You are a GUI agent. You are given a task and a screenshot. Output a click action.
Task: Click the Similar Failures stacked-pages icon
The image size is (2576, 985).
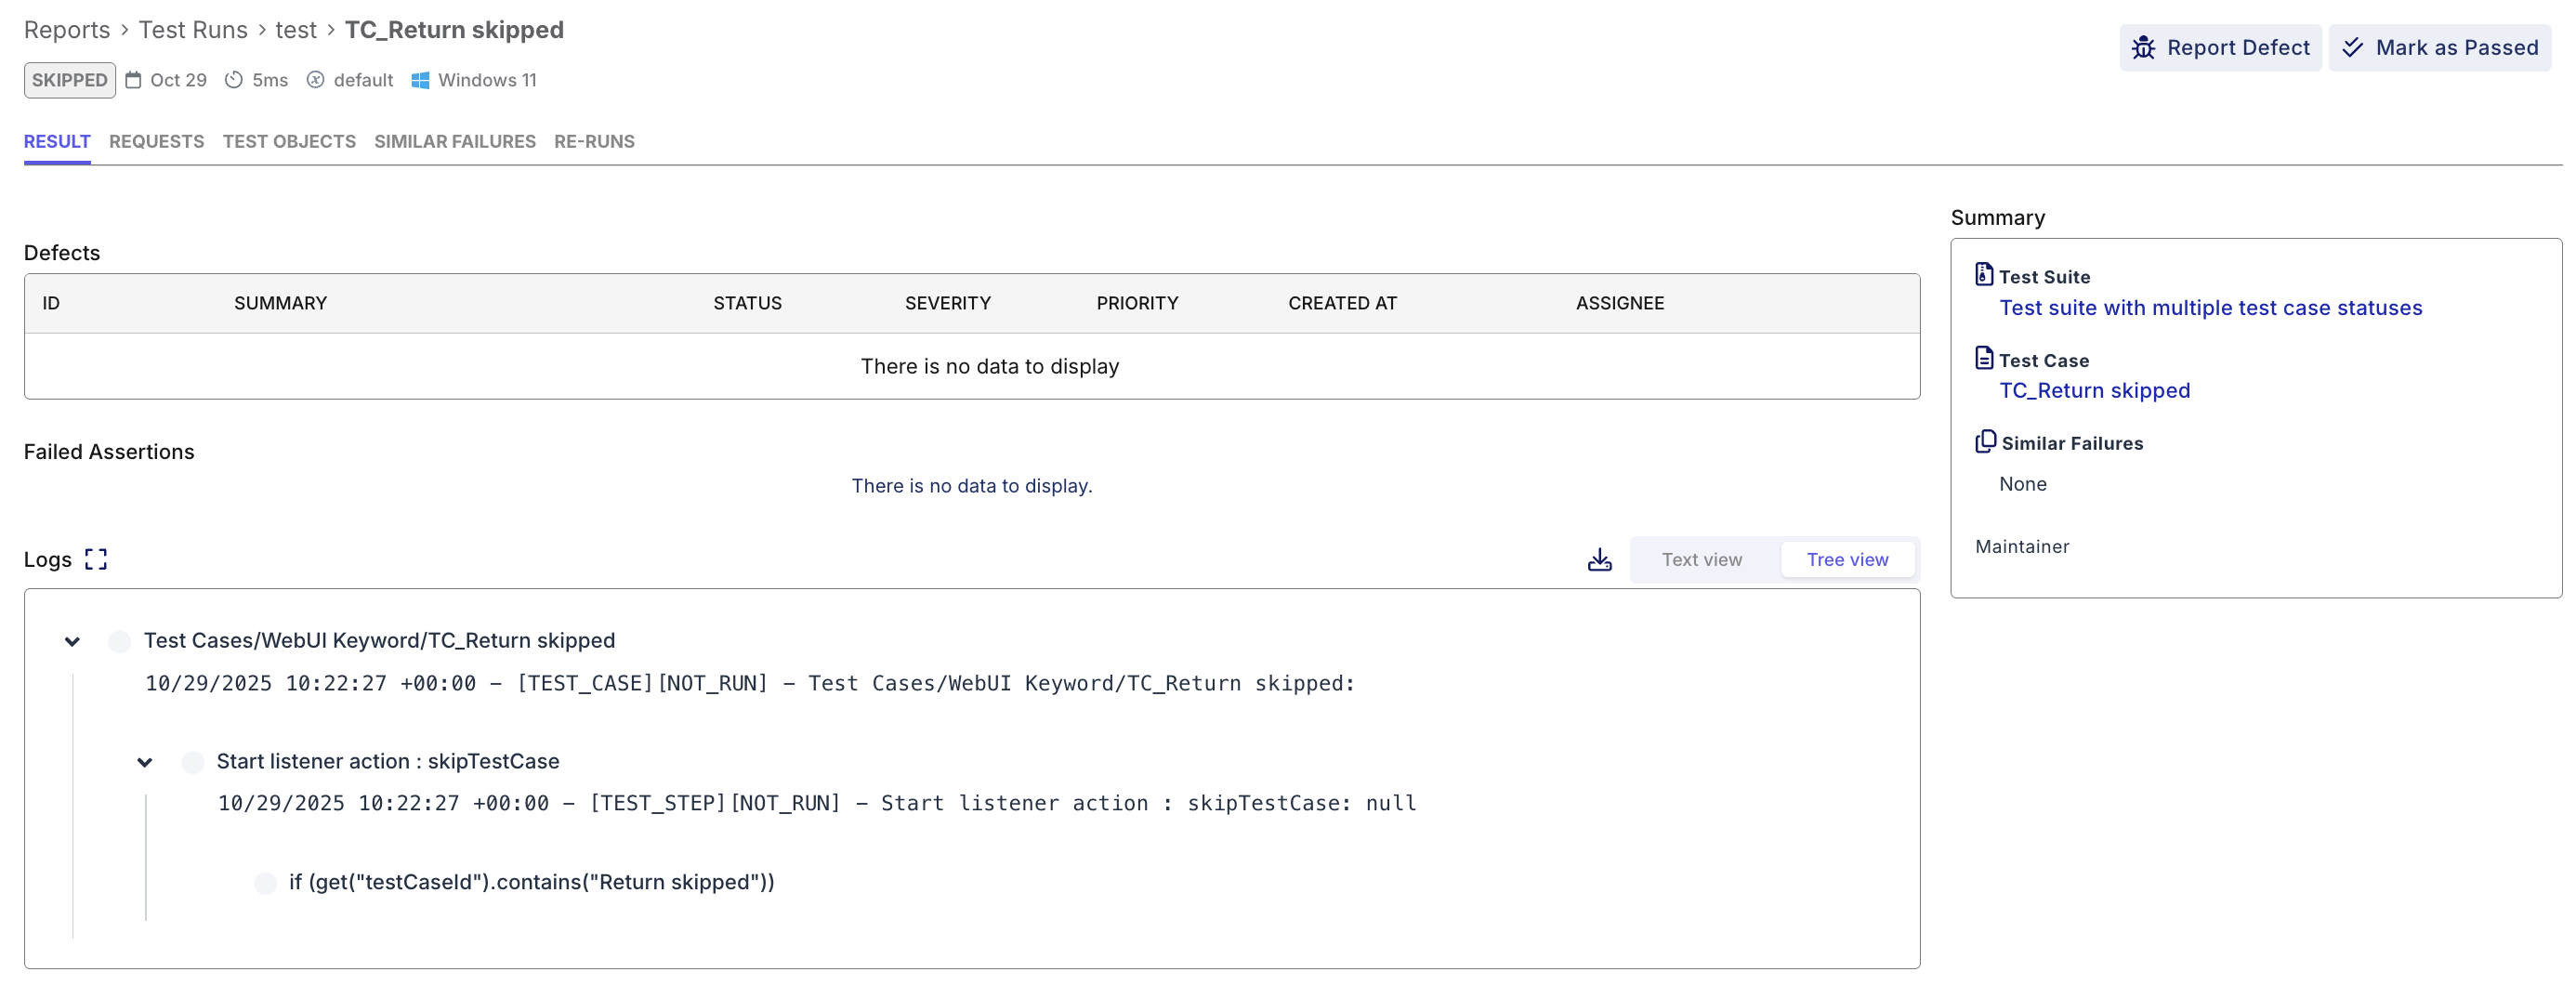[1984, 441]
